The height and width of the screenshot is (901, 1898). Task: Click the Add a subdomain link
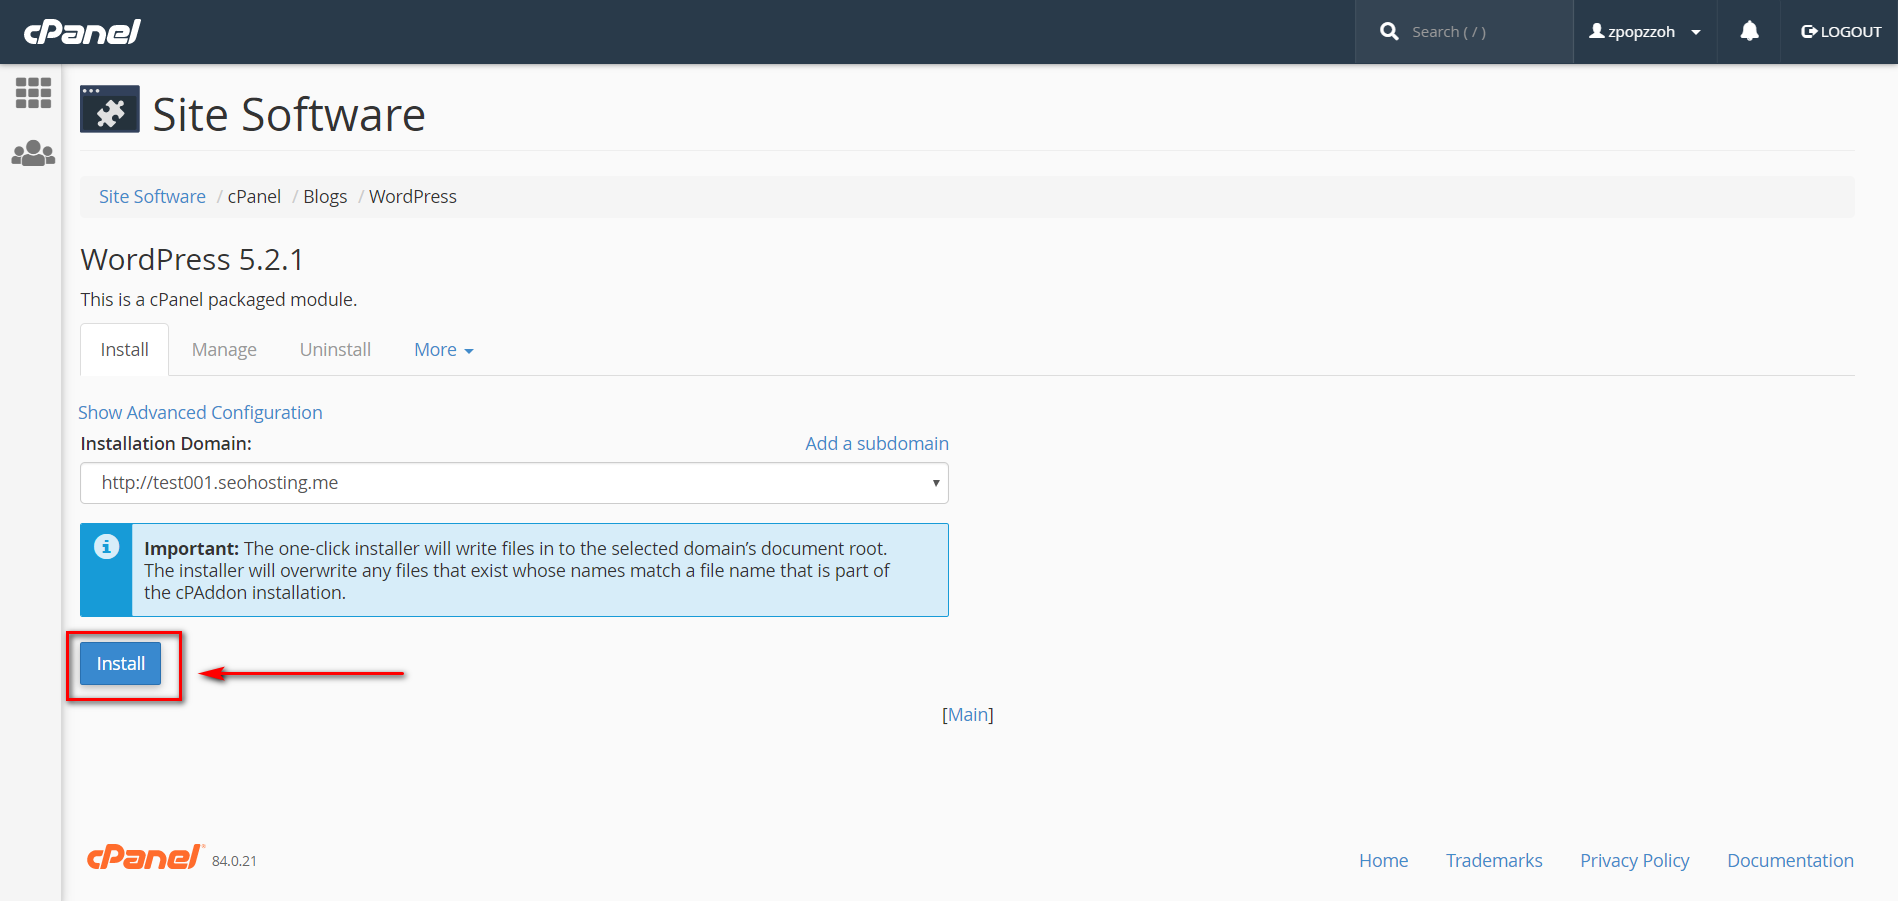pyautogui.click(x=877, y=444)
